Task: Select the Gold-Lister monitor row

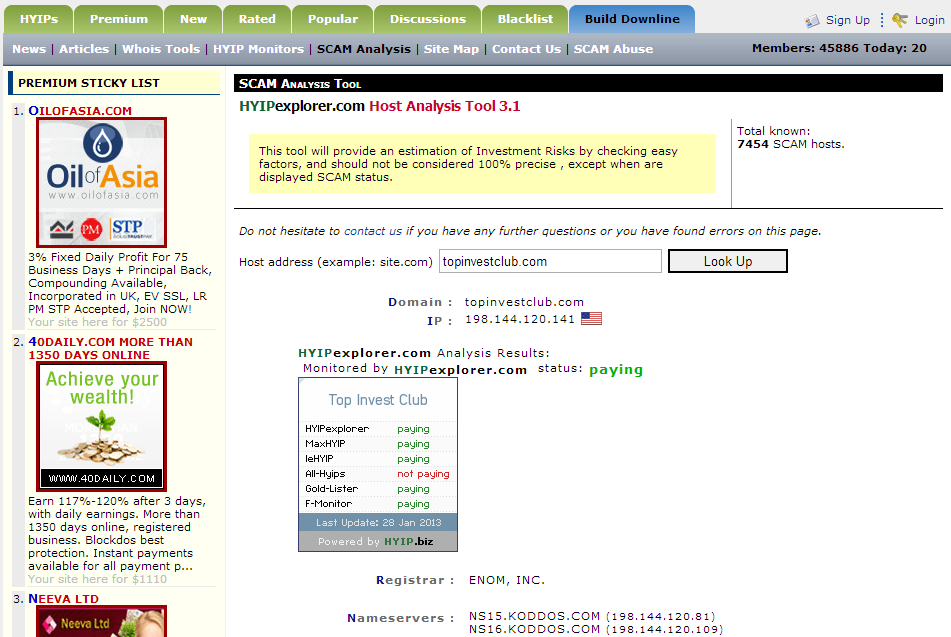Action: [x=377, y=489]
